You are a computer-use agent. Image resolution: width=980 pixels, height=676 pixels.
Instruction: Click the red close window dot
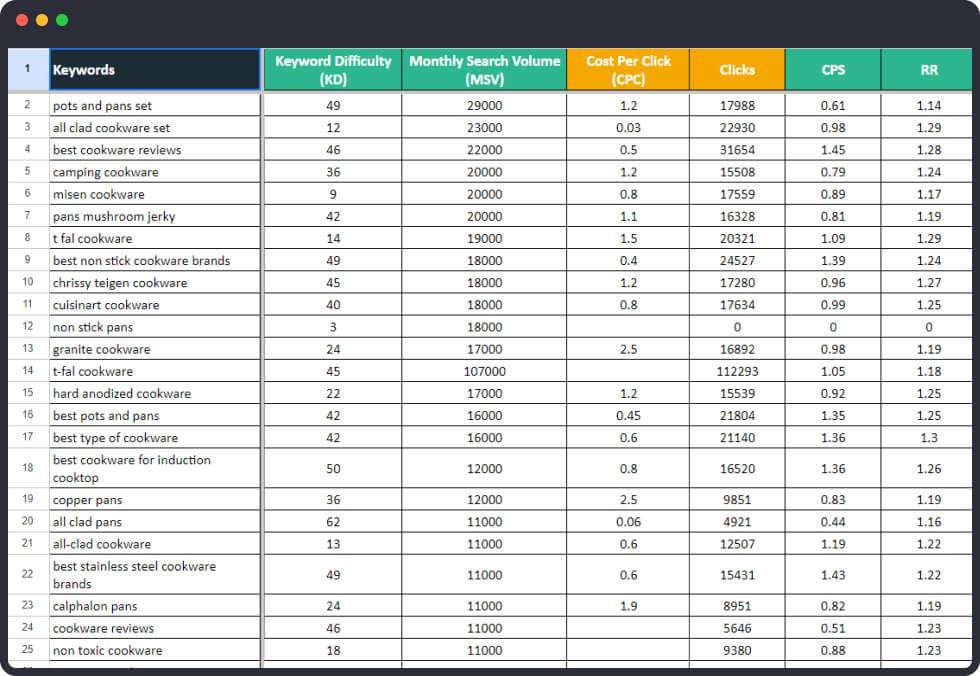coord(22,20)
